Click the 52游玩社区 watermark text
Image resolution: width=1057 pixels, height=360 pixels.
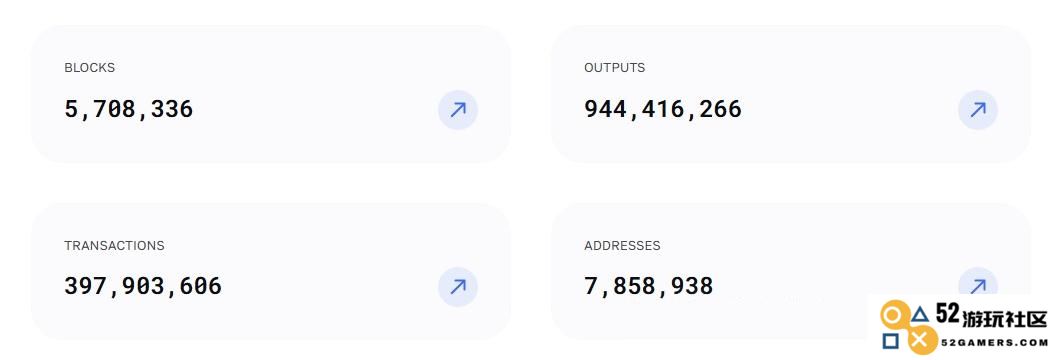[992, 315]
